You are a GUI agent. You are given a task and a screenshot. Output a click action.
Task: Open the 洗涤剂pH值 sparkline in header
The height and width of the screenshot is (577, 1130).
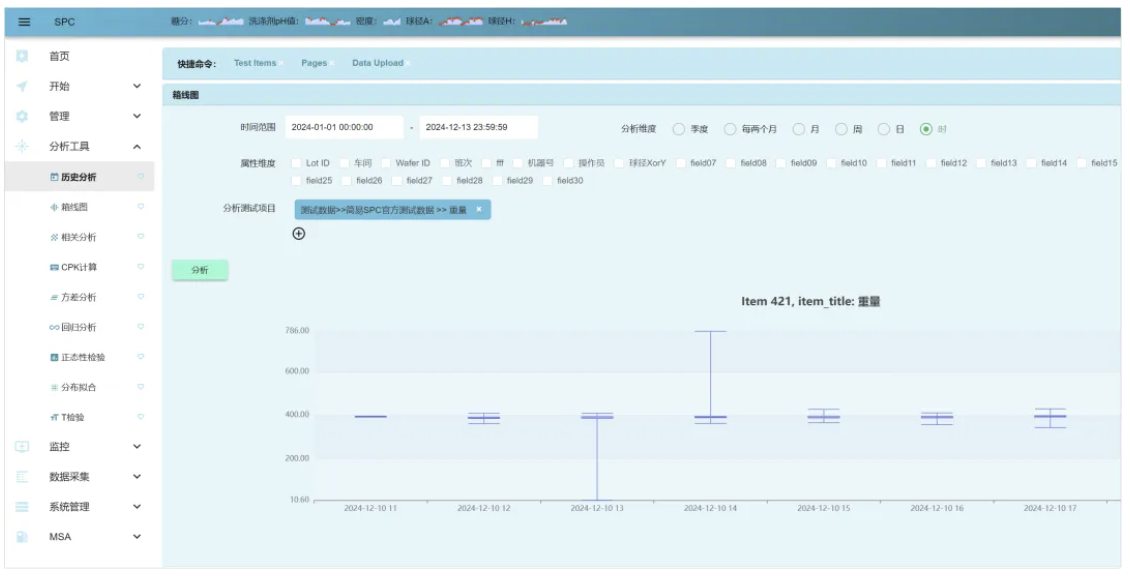pos(327,22)
